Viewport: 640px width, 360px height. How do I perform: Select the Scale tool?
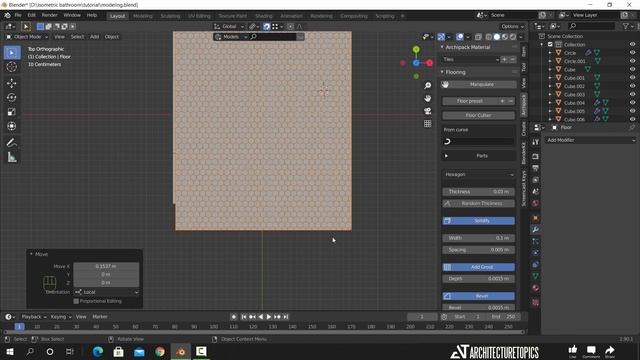[12, 112]
